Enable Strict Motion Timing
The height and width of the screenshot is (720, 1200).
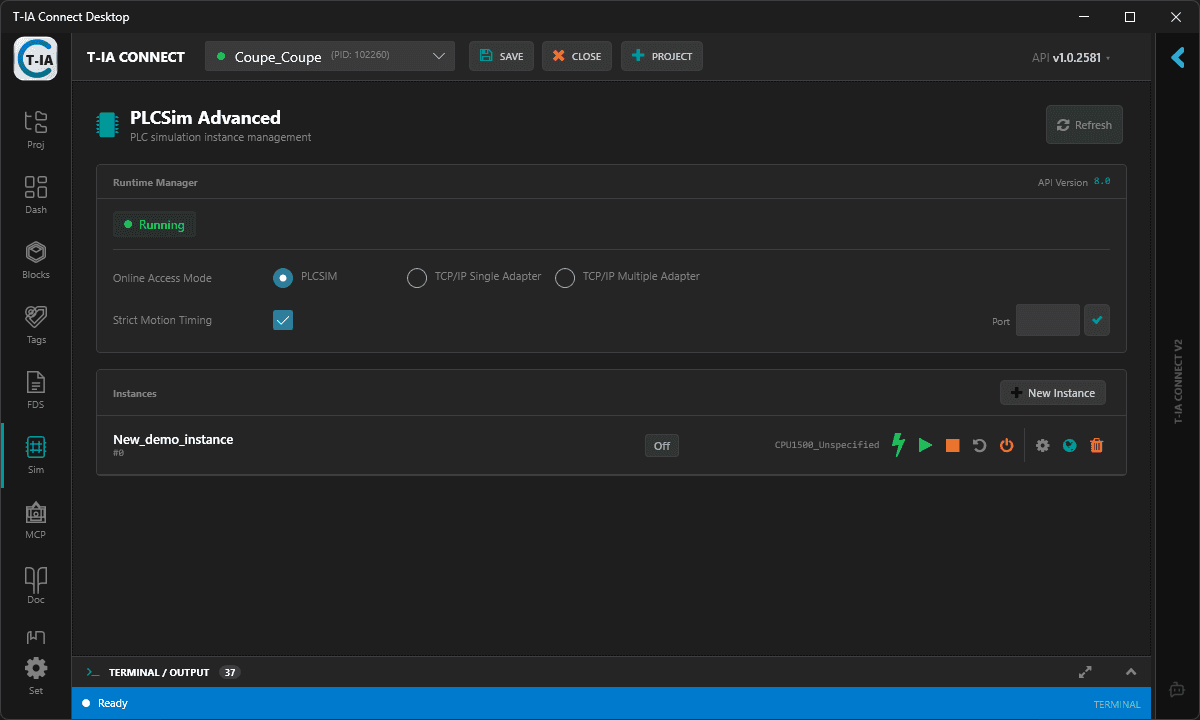pos(283,320)
